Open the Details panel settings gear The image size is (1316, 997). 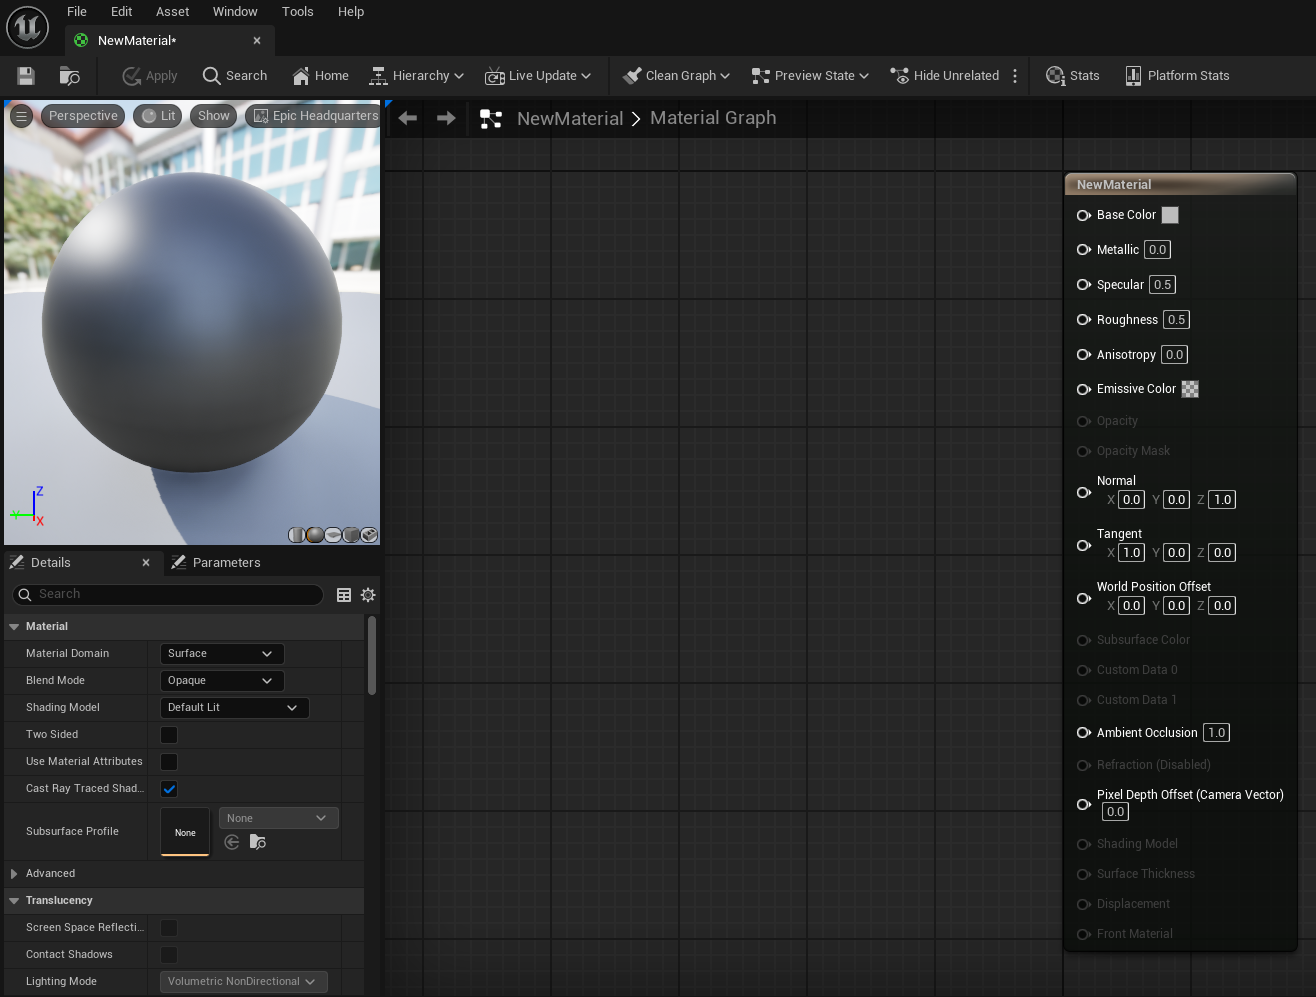tap(368, 595)
